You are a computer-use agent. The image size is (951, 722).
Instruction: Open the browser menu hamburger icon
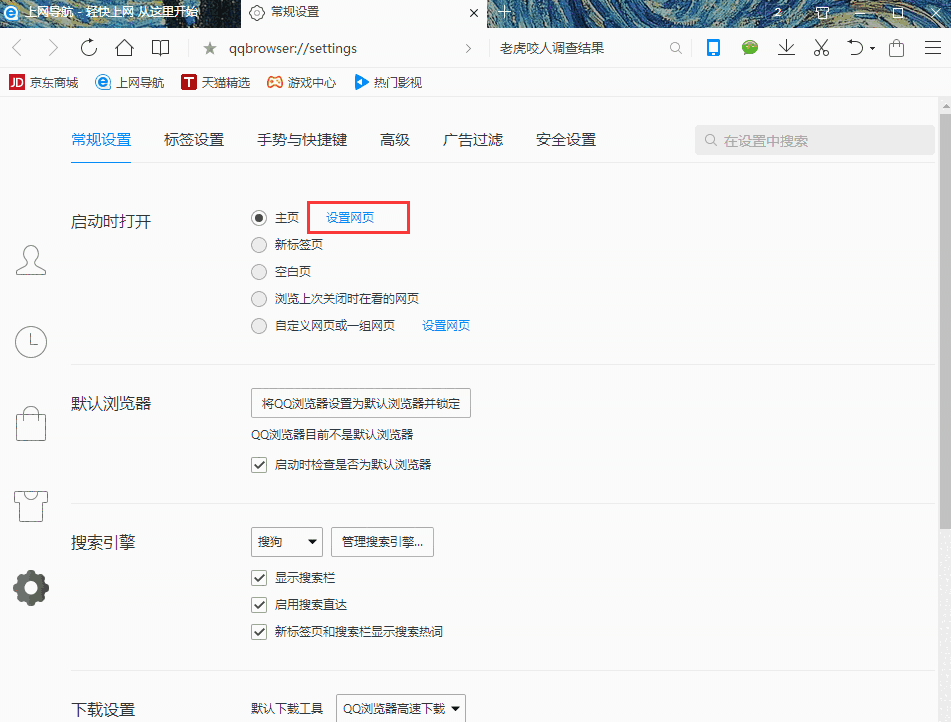tap(932, 47)
